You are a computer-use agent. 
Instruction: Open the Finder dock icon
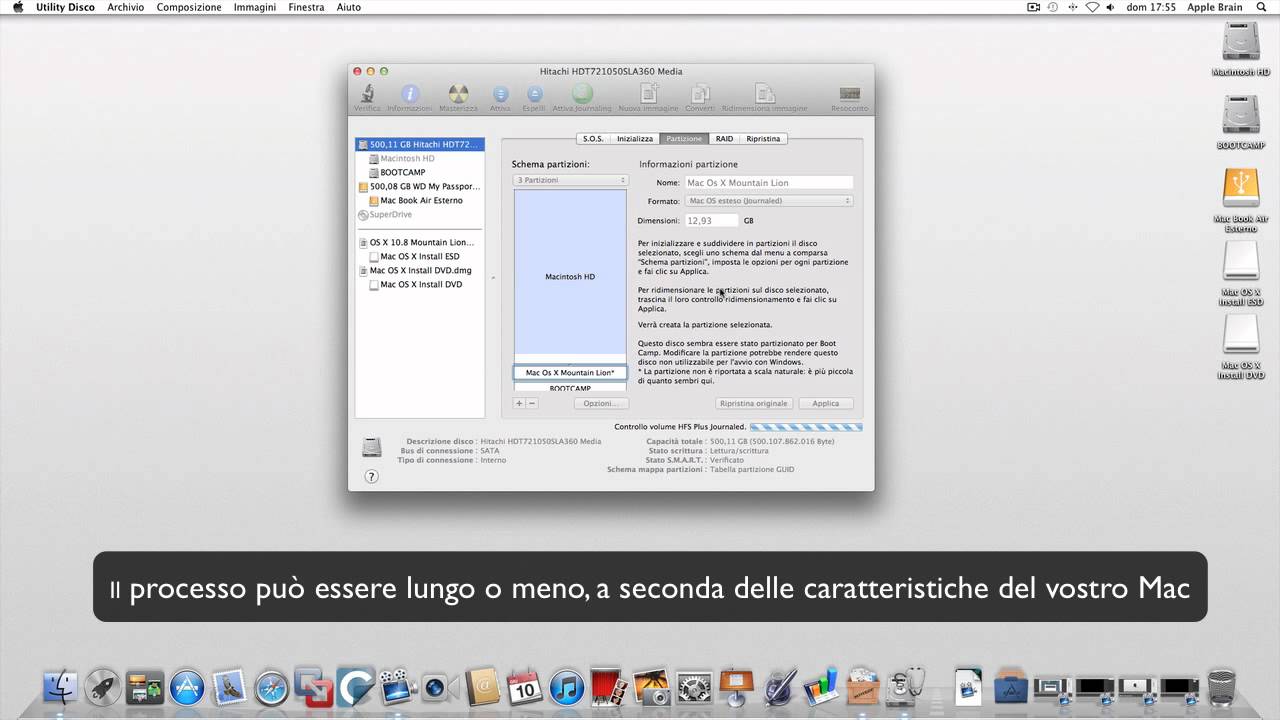coord(61,687)
